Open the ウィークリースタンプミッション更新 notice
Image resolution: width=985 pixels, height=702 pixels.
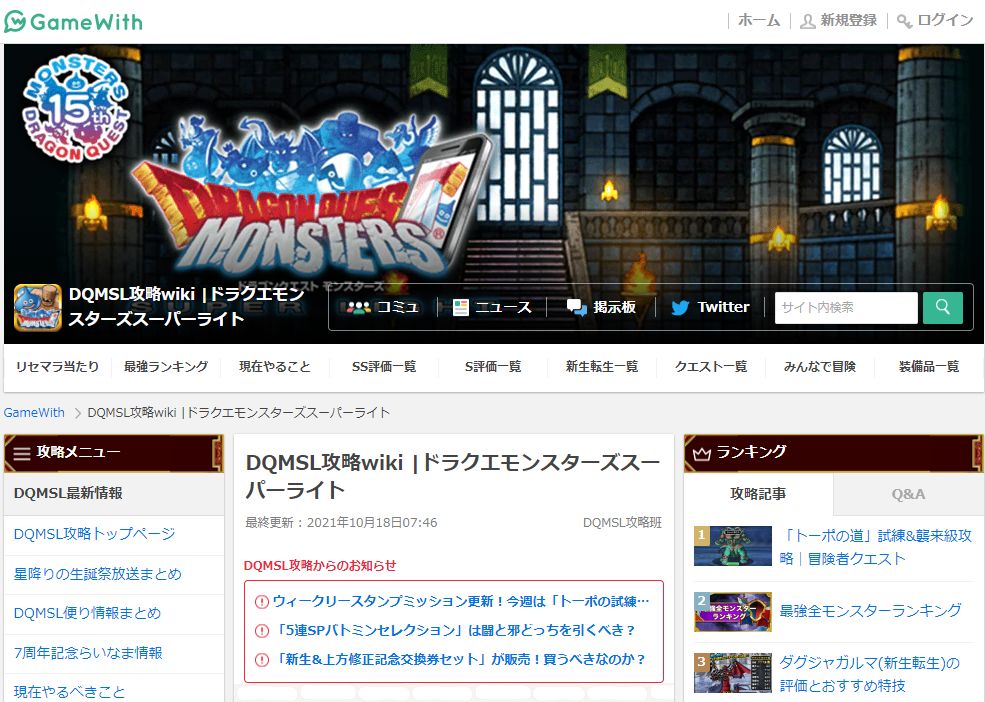(x=460, y=601)
